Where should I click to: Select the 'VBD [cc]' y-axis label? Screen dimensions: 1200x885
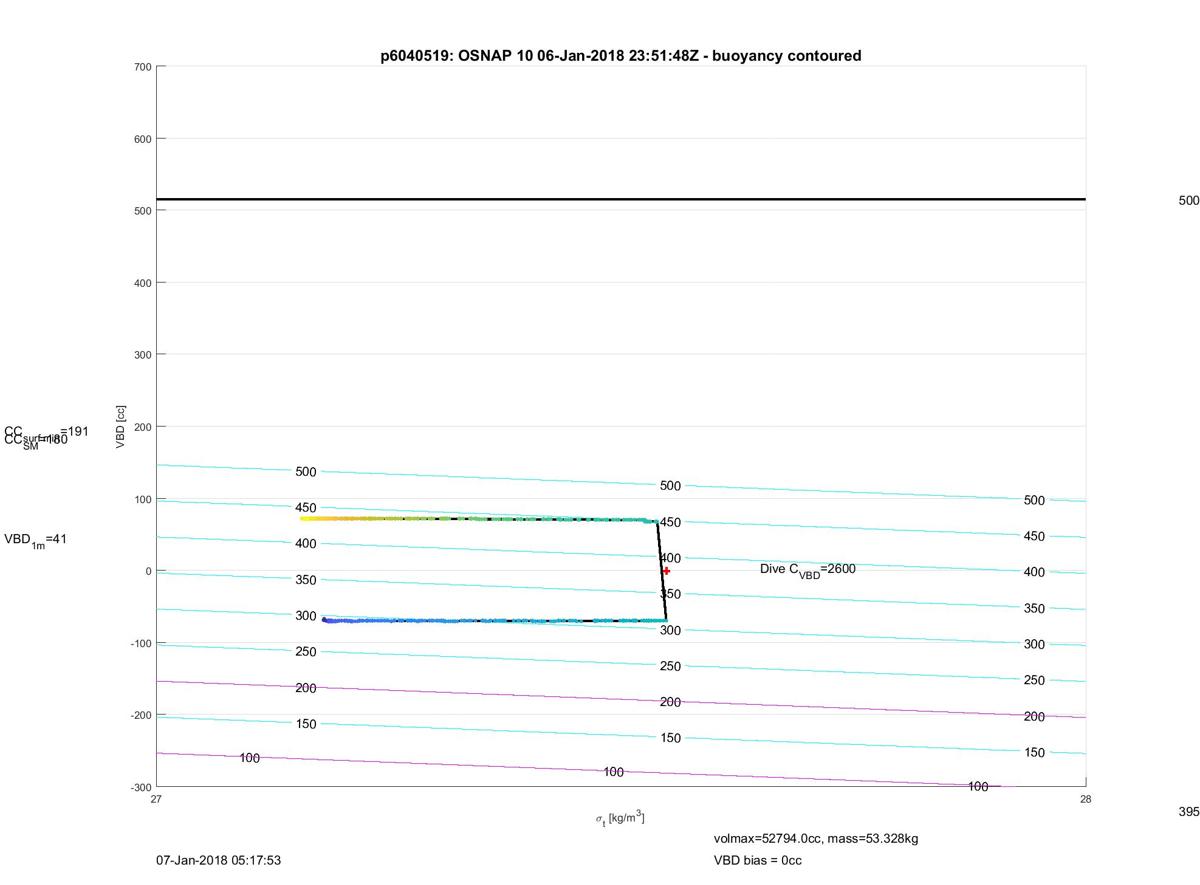(x=120, y=427)
